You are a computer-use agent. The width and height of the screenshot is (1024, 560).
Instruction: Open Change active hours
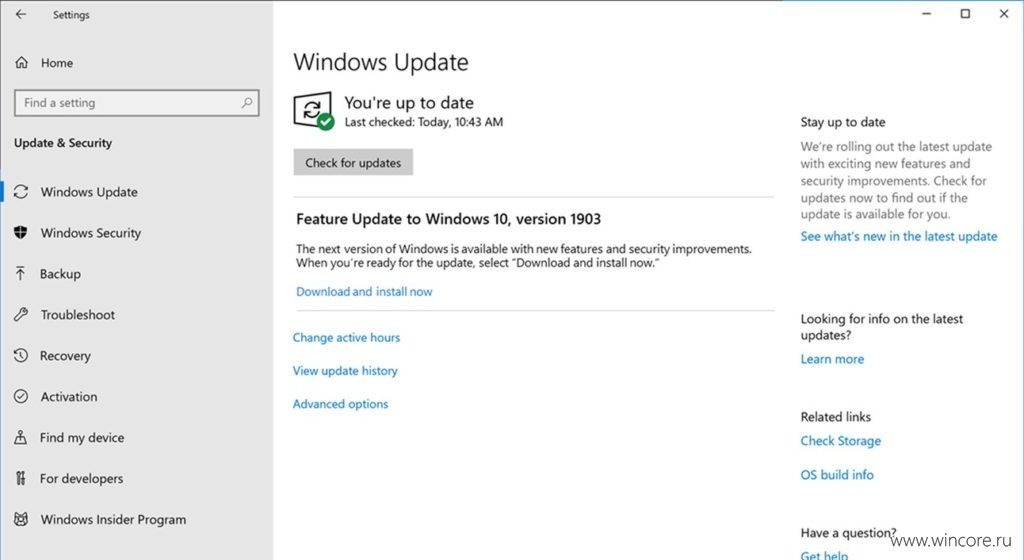pos(346,337)
